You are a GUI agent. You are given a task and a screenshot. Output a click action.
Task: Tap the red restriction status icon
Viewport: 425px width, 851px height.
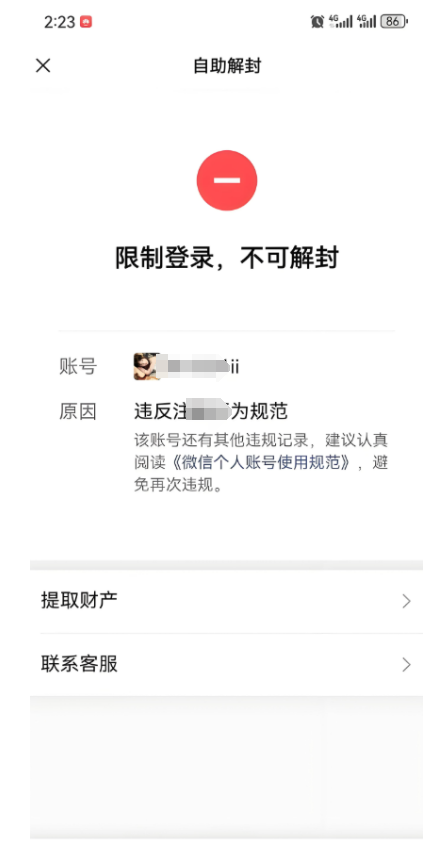tap(227, 180)
